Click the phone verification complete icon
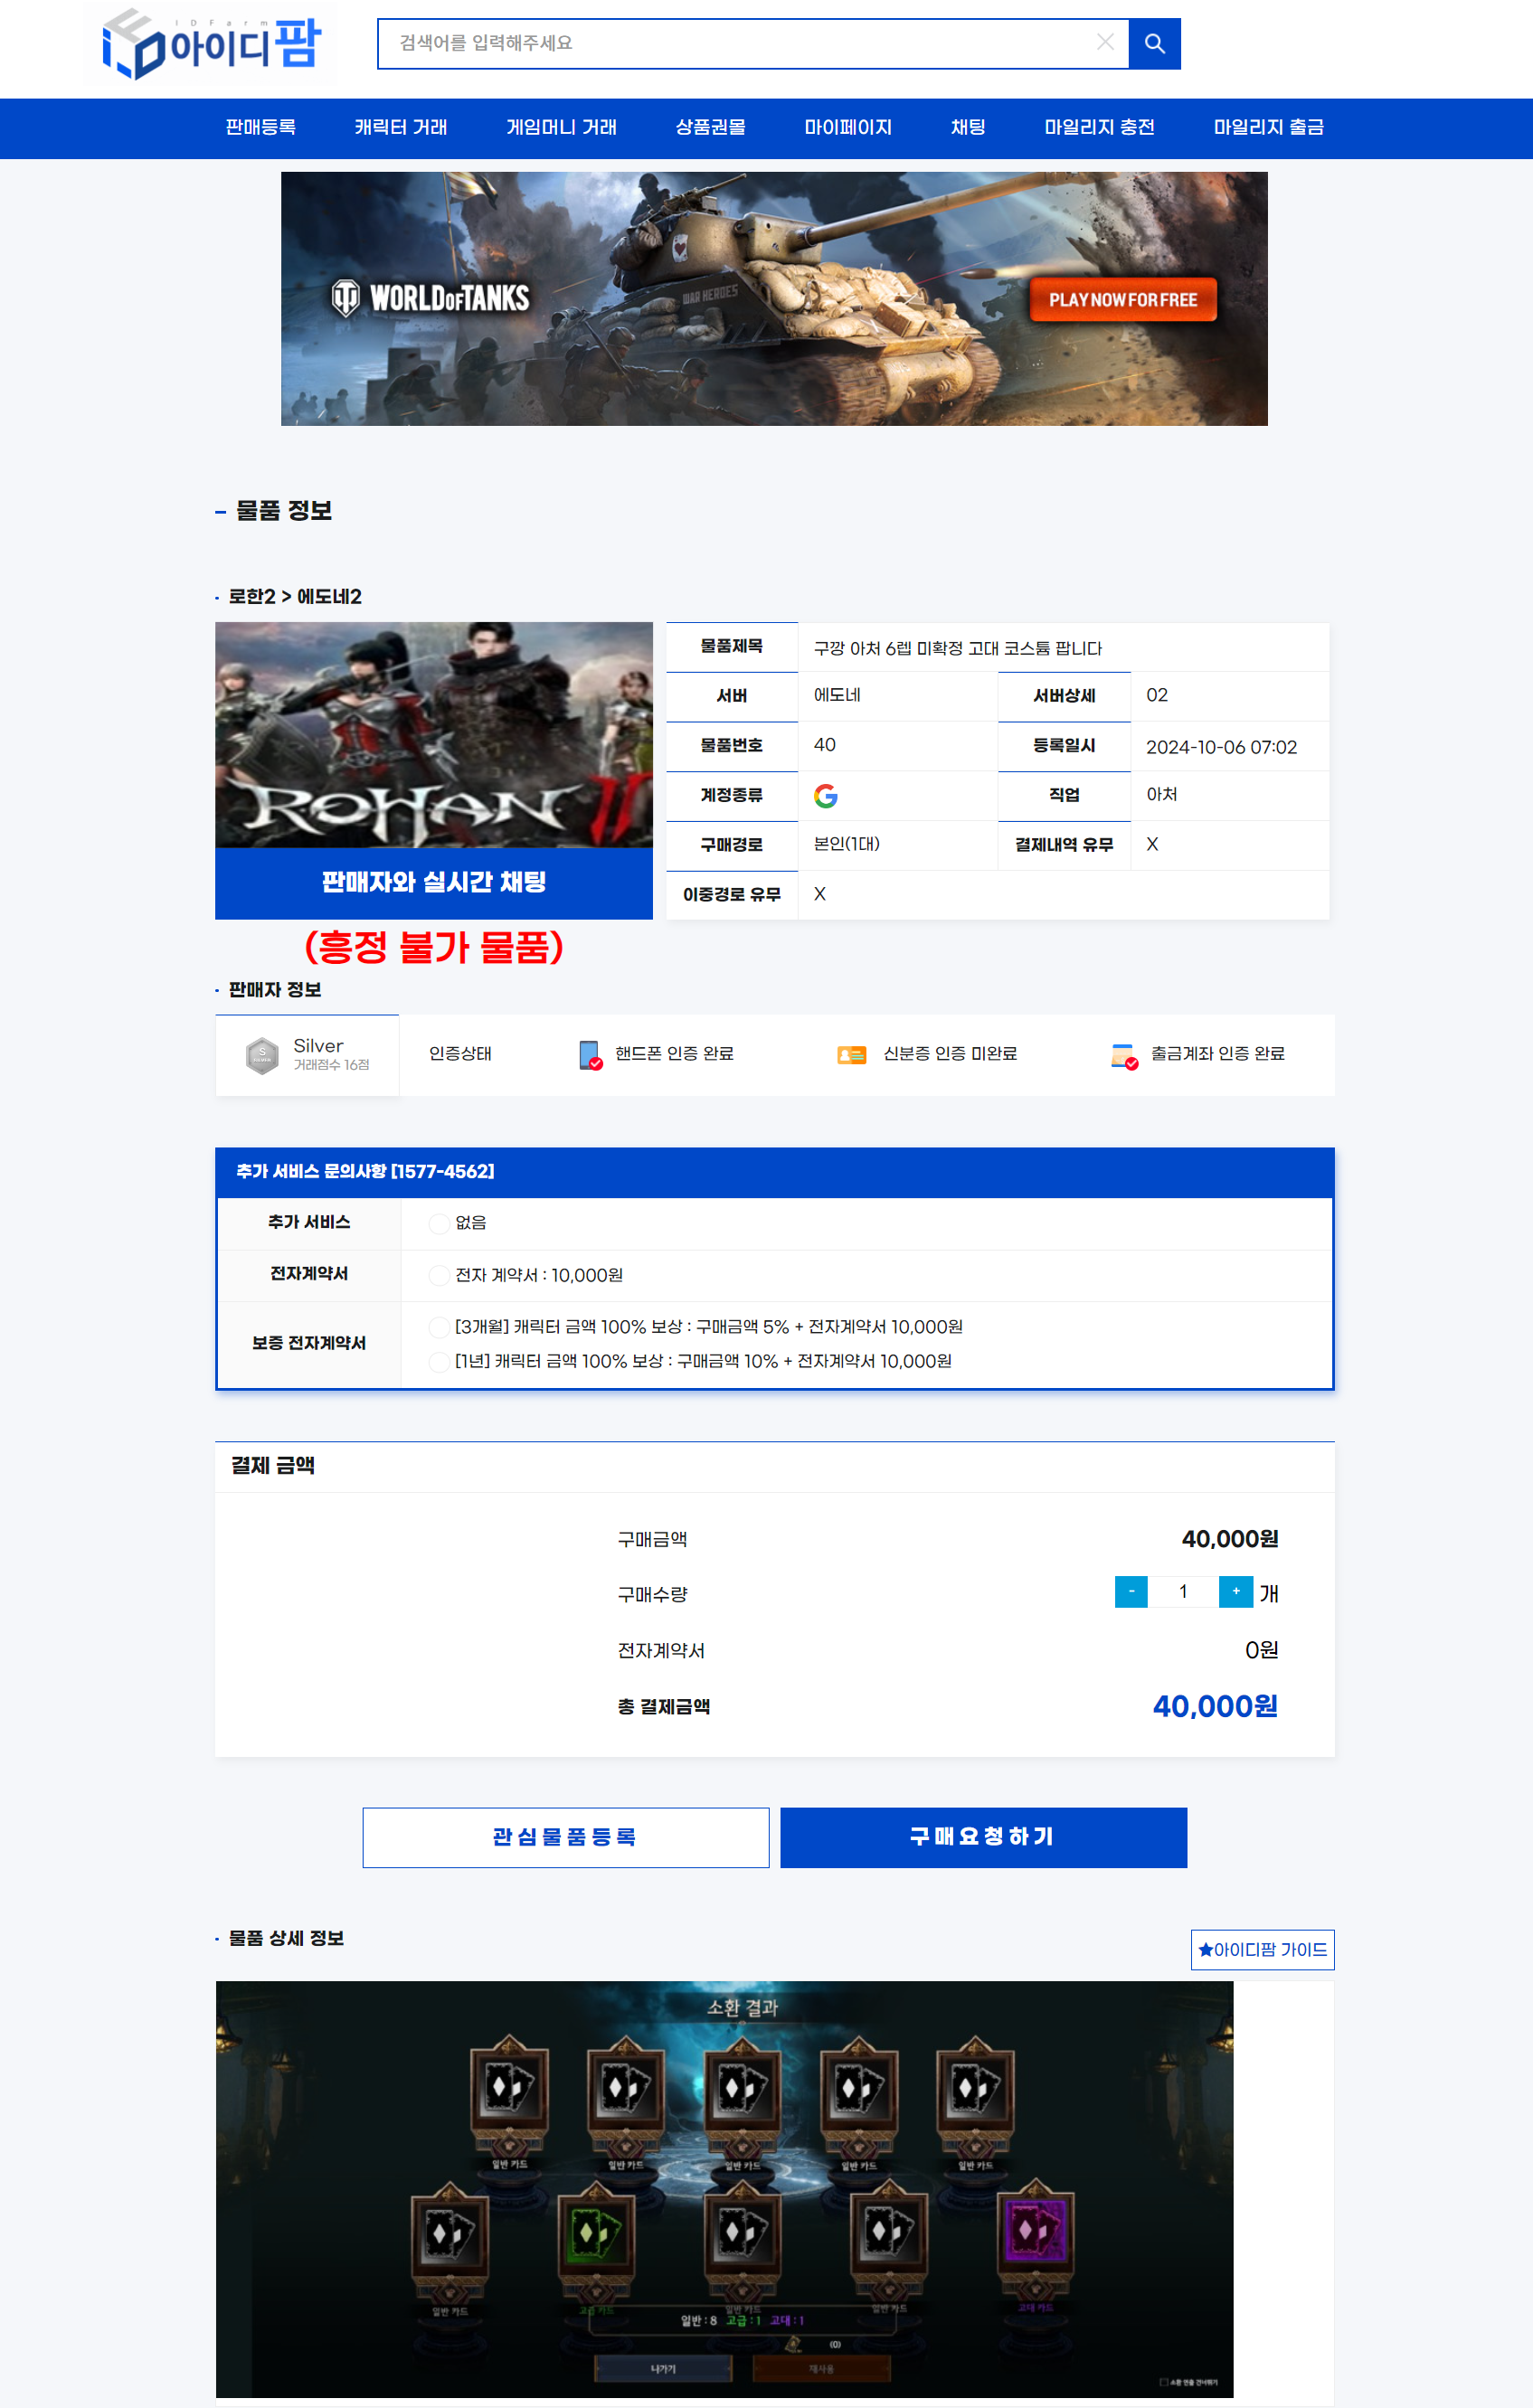1533x2408 pixels. pyautogui.click(x=590, y=1055)
